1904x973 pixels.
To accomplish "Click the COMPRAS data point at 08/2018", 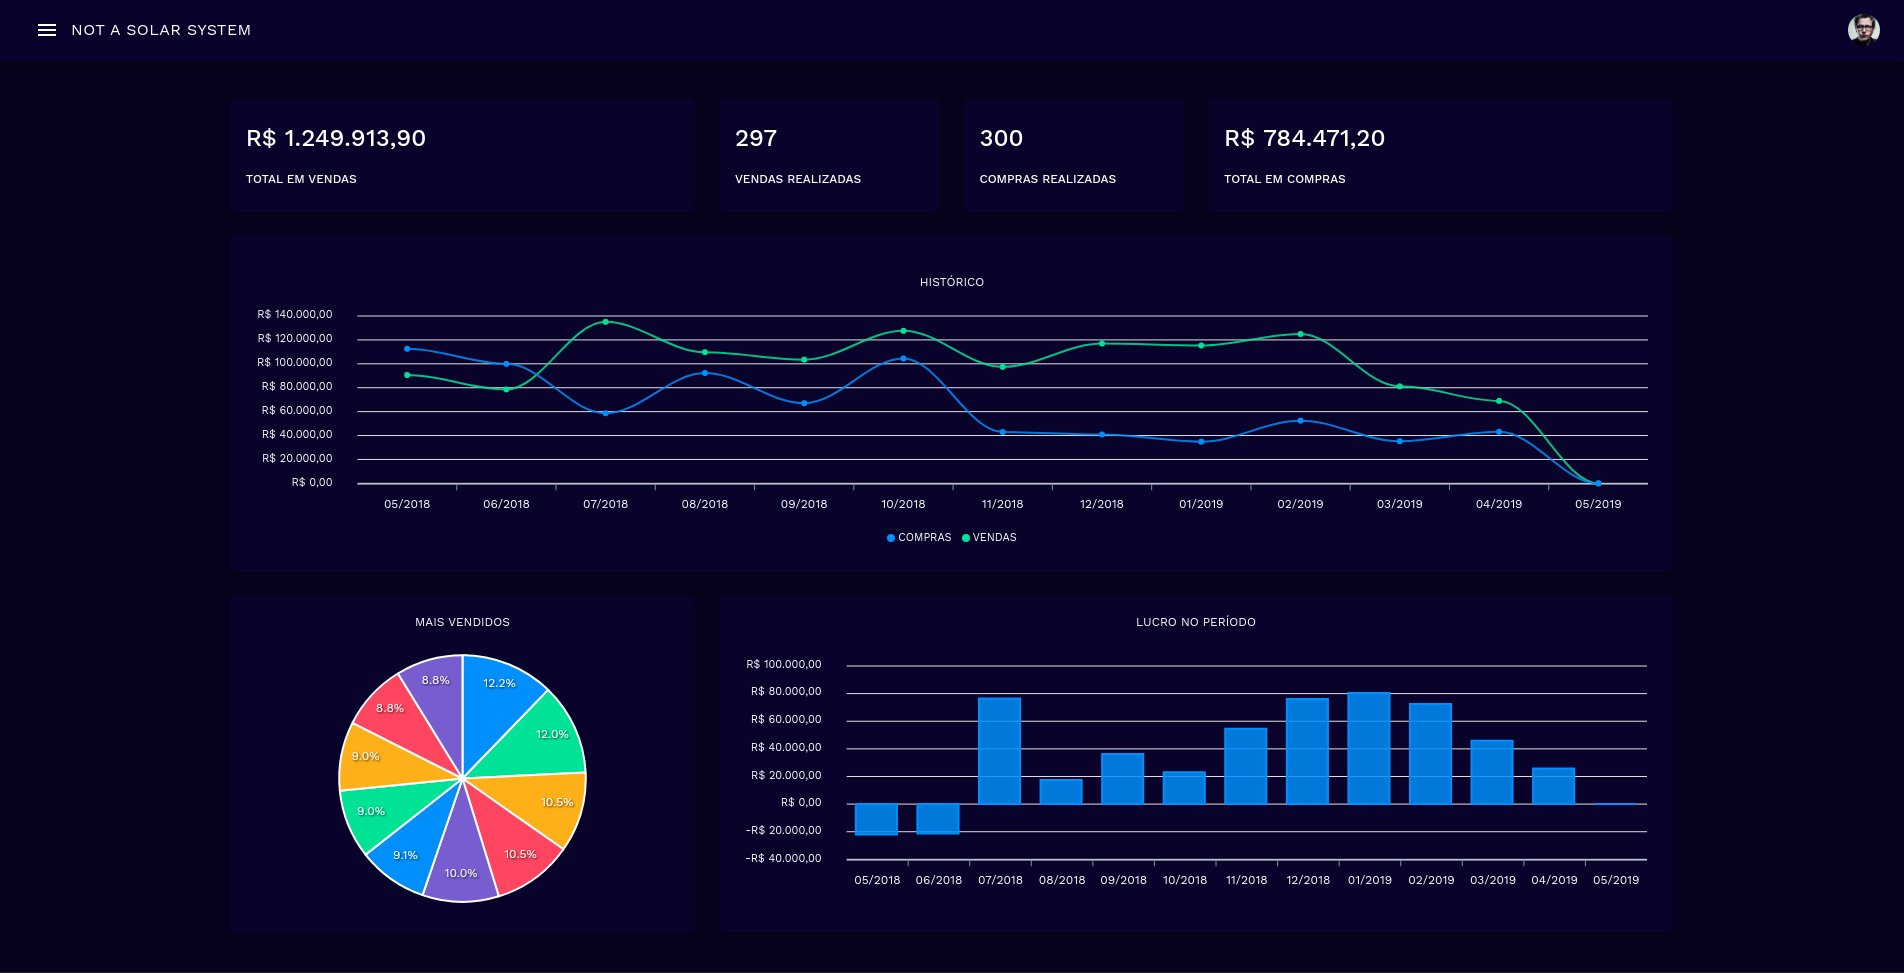I will (705, 373).
